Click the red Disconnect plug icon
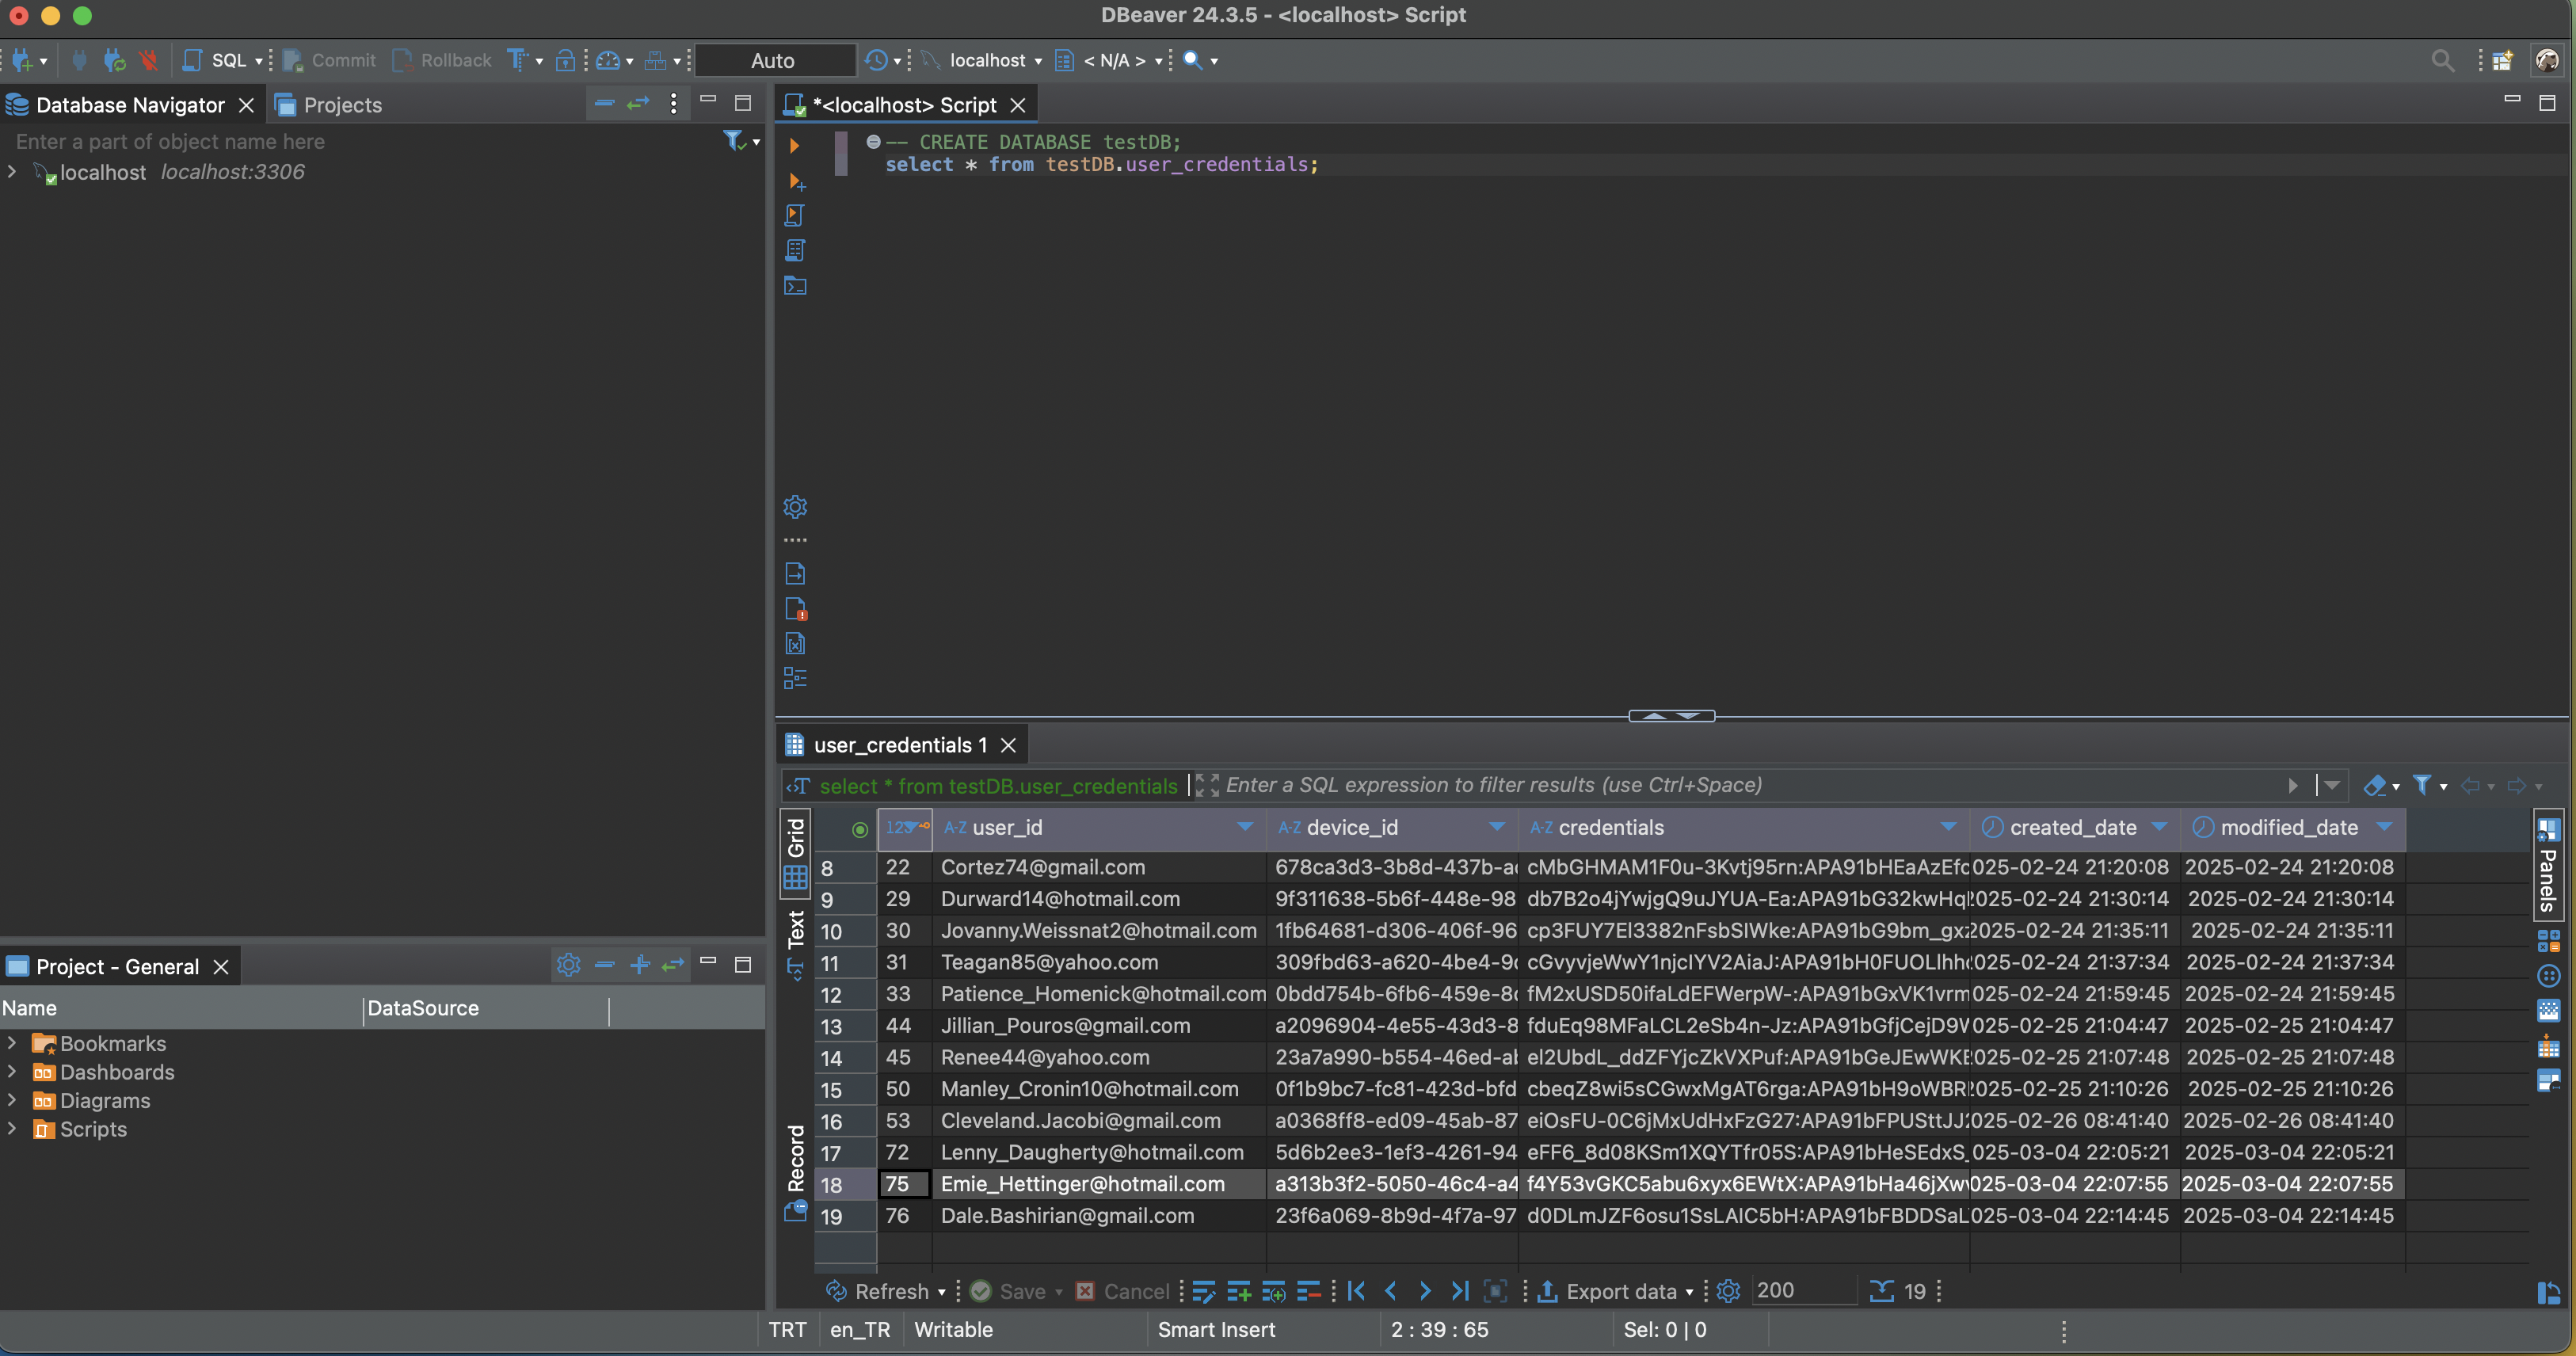The image size is (2576, 1356). pos(149,61)
